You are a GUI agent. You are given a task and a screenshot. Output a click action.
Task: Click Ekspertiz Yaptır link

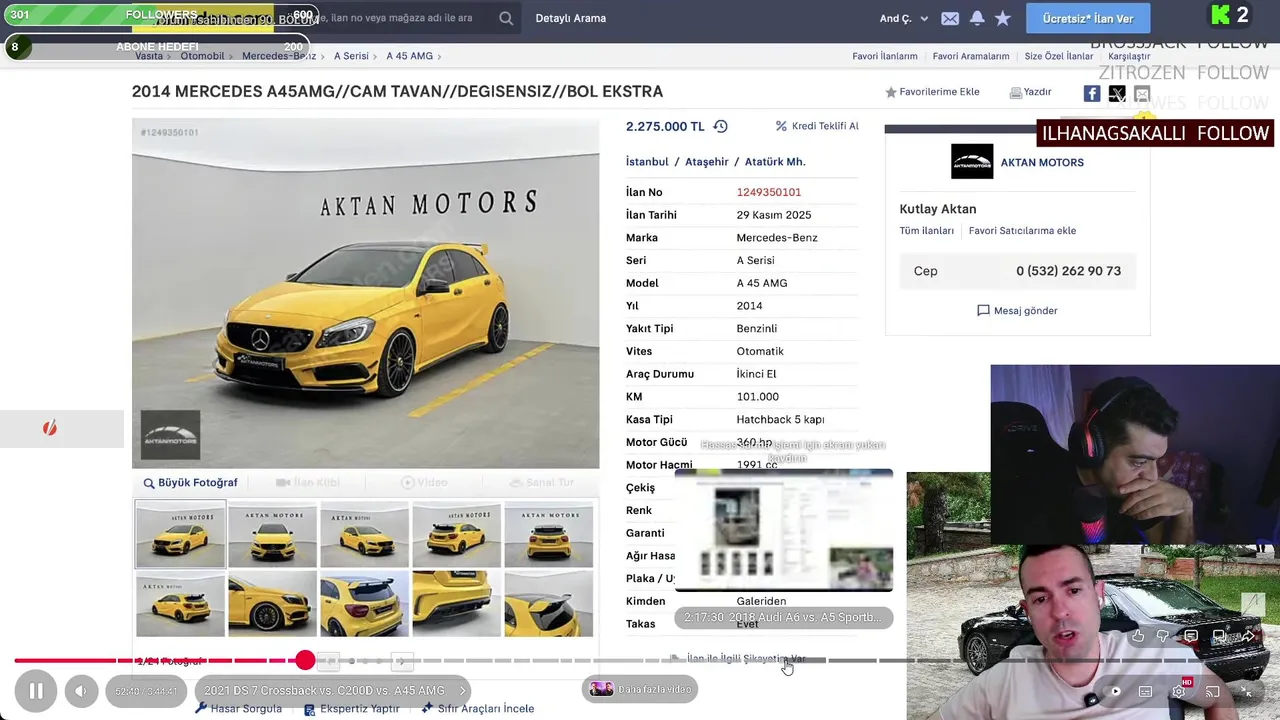(x=352, y=708)
